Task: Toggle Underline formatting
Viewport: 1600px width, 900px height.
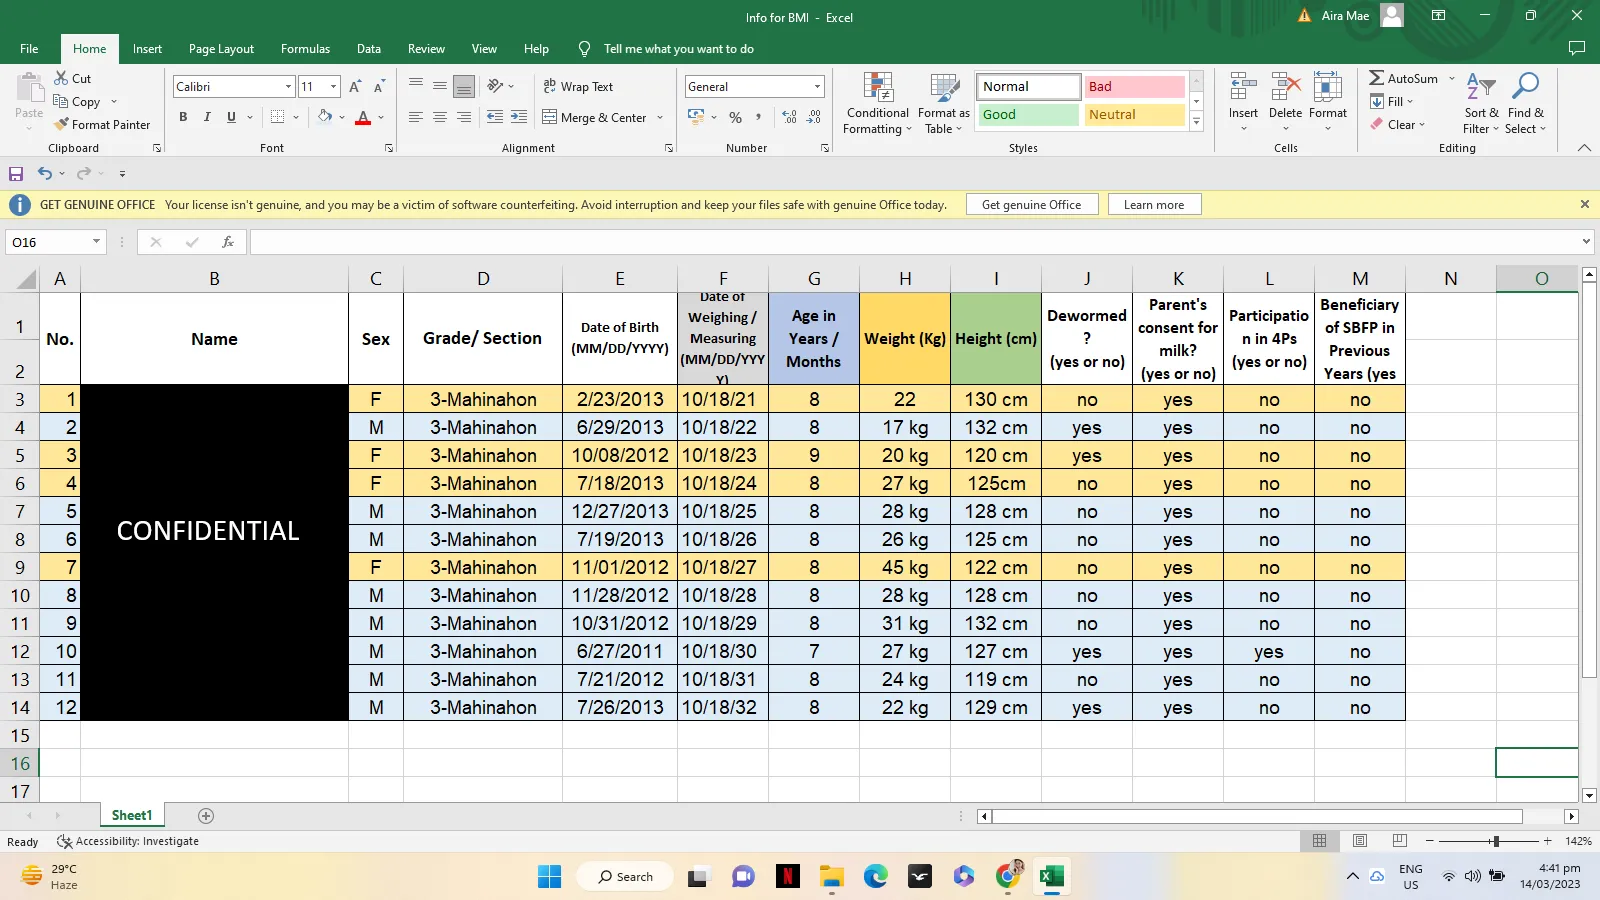Action: 231,117
